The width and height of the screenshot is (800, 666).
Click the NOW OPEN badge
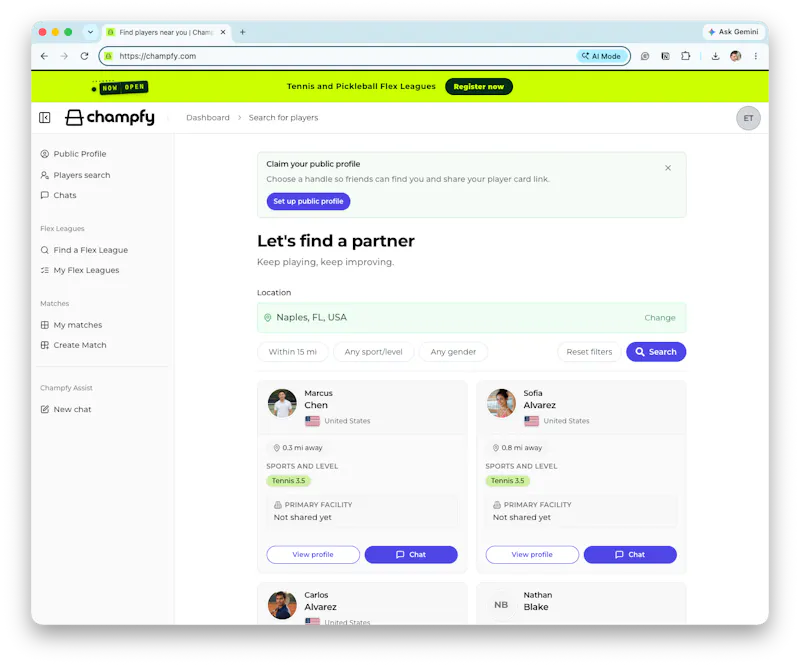click(x=124, y=87)
